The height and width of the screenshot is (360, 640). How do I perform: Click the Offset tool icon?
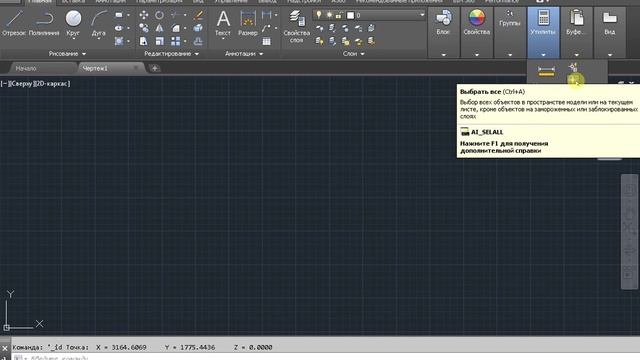pos(198,41)
